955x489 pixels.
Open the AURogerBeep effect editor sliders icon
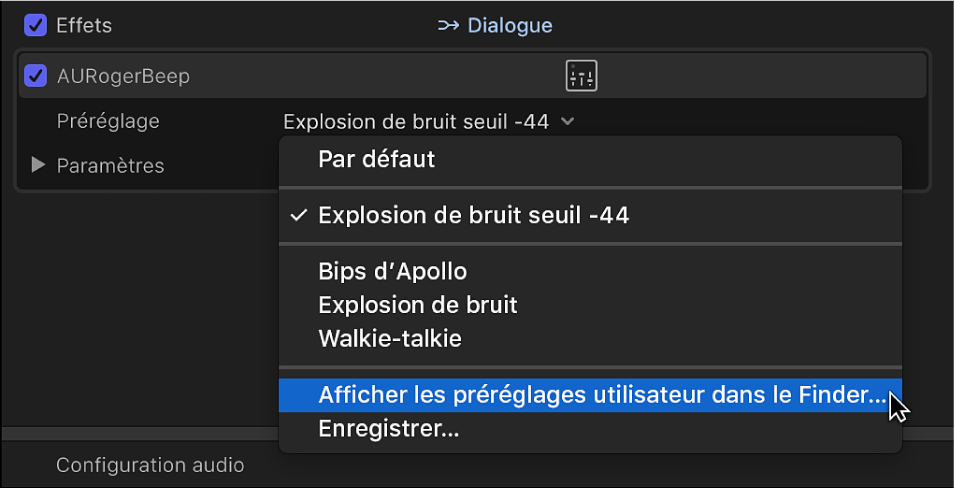pyautogui.click(x=581, y=76)
